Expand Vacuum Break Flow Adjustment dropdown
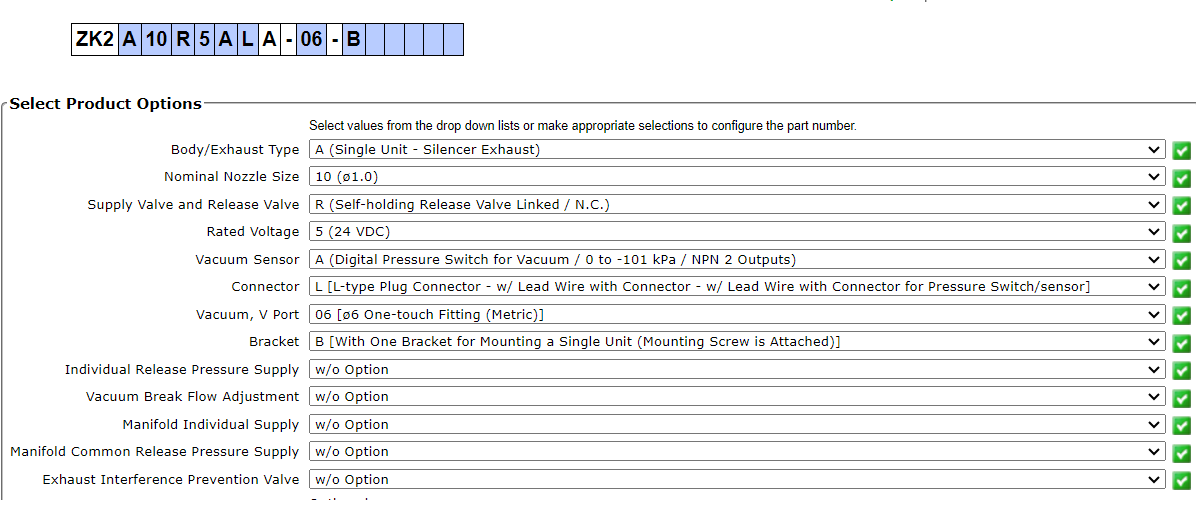 point(737,397)
